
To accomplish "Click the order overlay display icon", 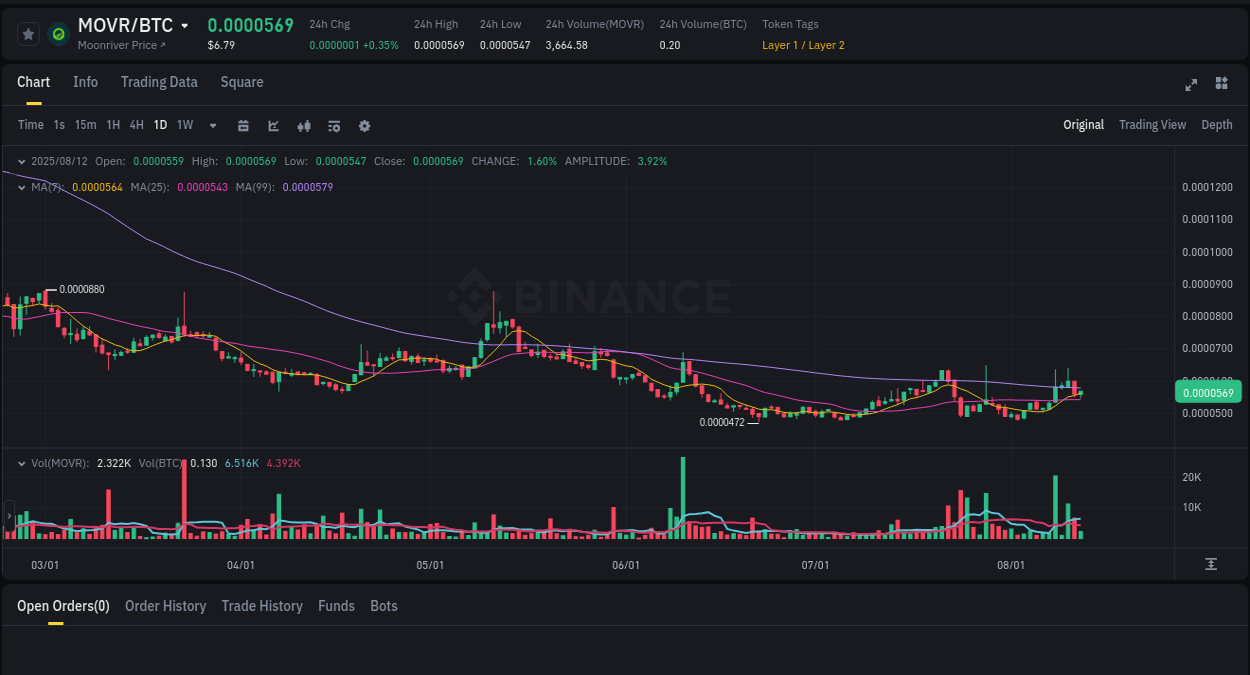I will pos(333,125).
